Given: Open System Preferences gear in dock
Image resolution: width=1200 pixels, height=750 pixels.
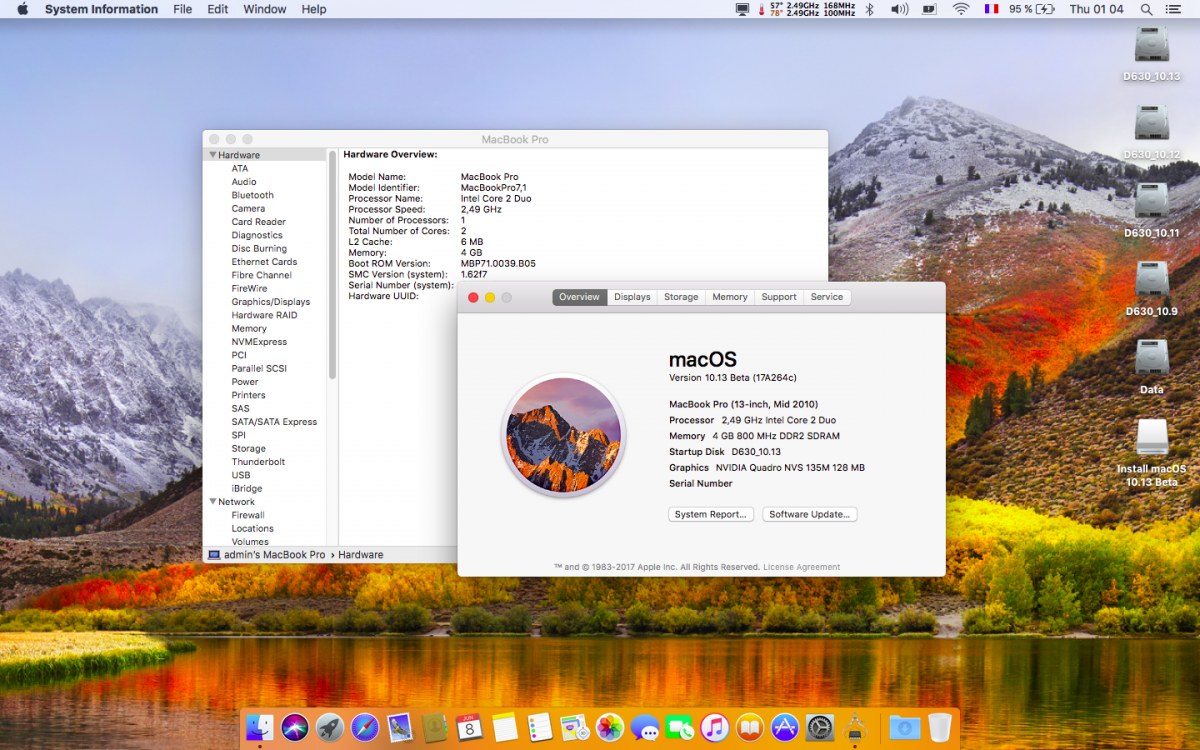Looking at the screenshot, I should pyautogui.click(x=820, y=727).
